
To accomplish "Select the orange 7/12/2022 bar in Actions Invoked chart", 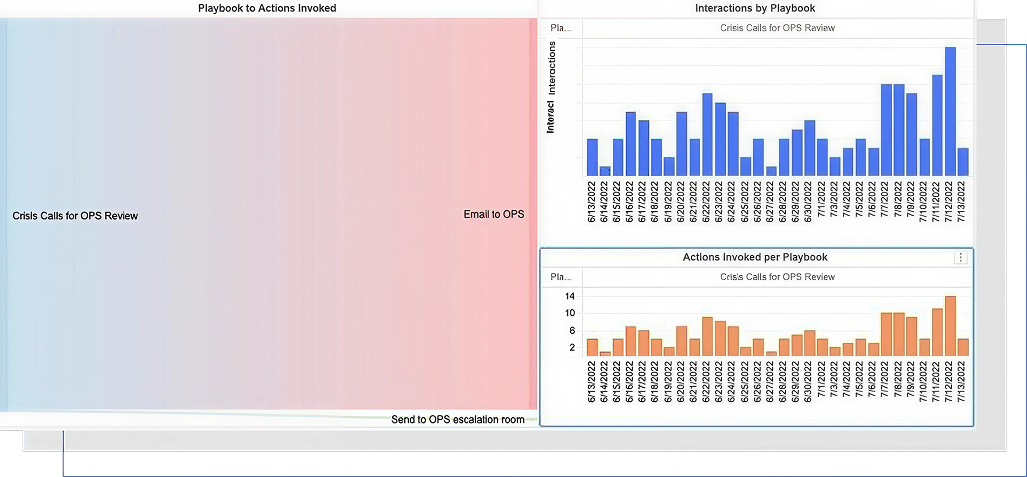I will click(950, 326).
